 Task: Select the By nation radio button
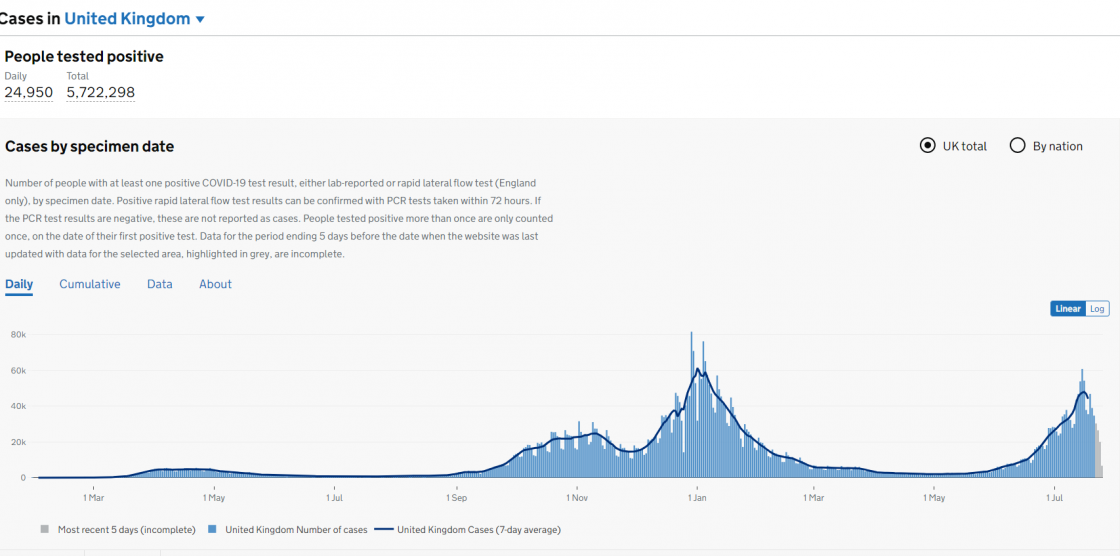click(x=1017, y=146)
